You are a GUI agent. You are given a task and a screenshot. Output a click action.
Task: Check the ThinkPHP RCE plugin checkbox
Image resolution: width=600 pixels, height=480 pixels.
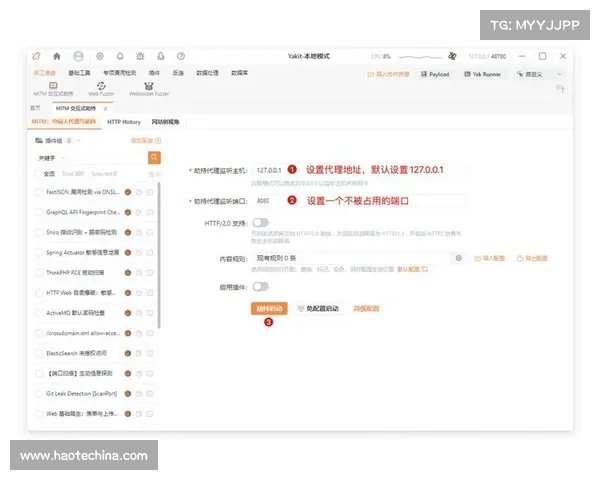[x=39, y=273]
